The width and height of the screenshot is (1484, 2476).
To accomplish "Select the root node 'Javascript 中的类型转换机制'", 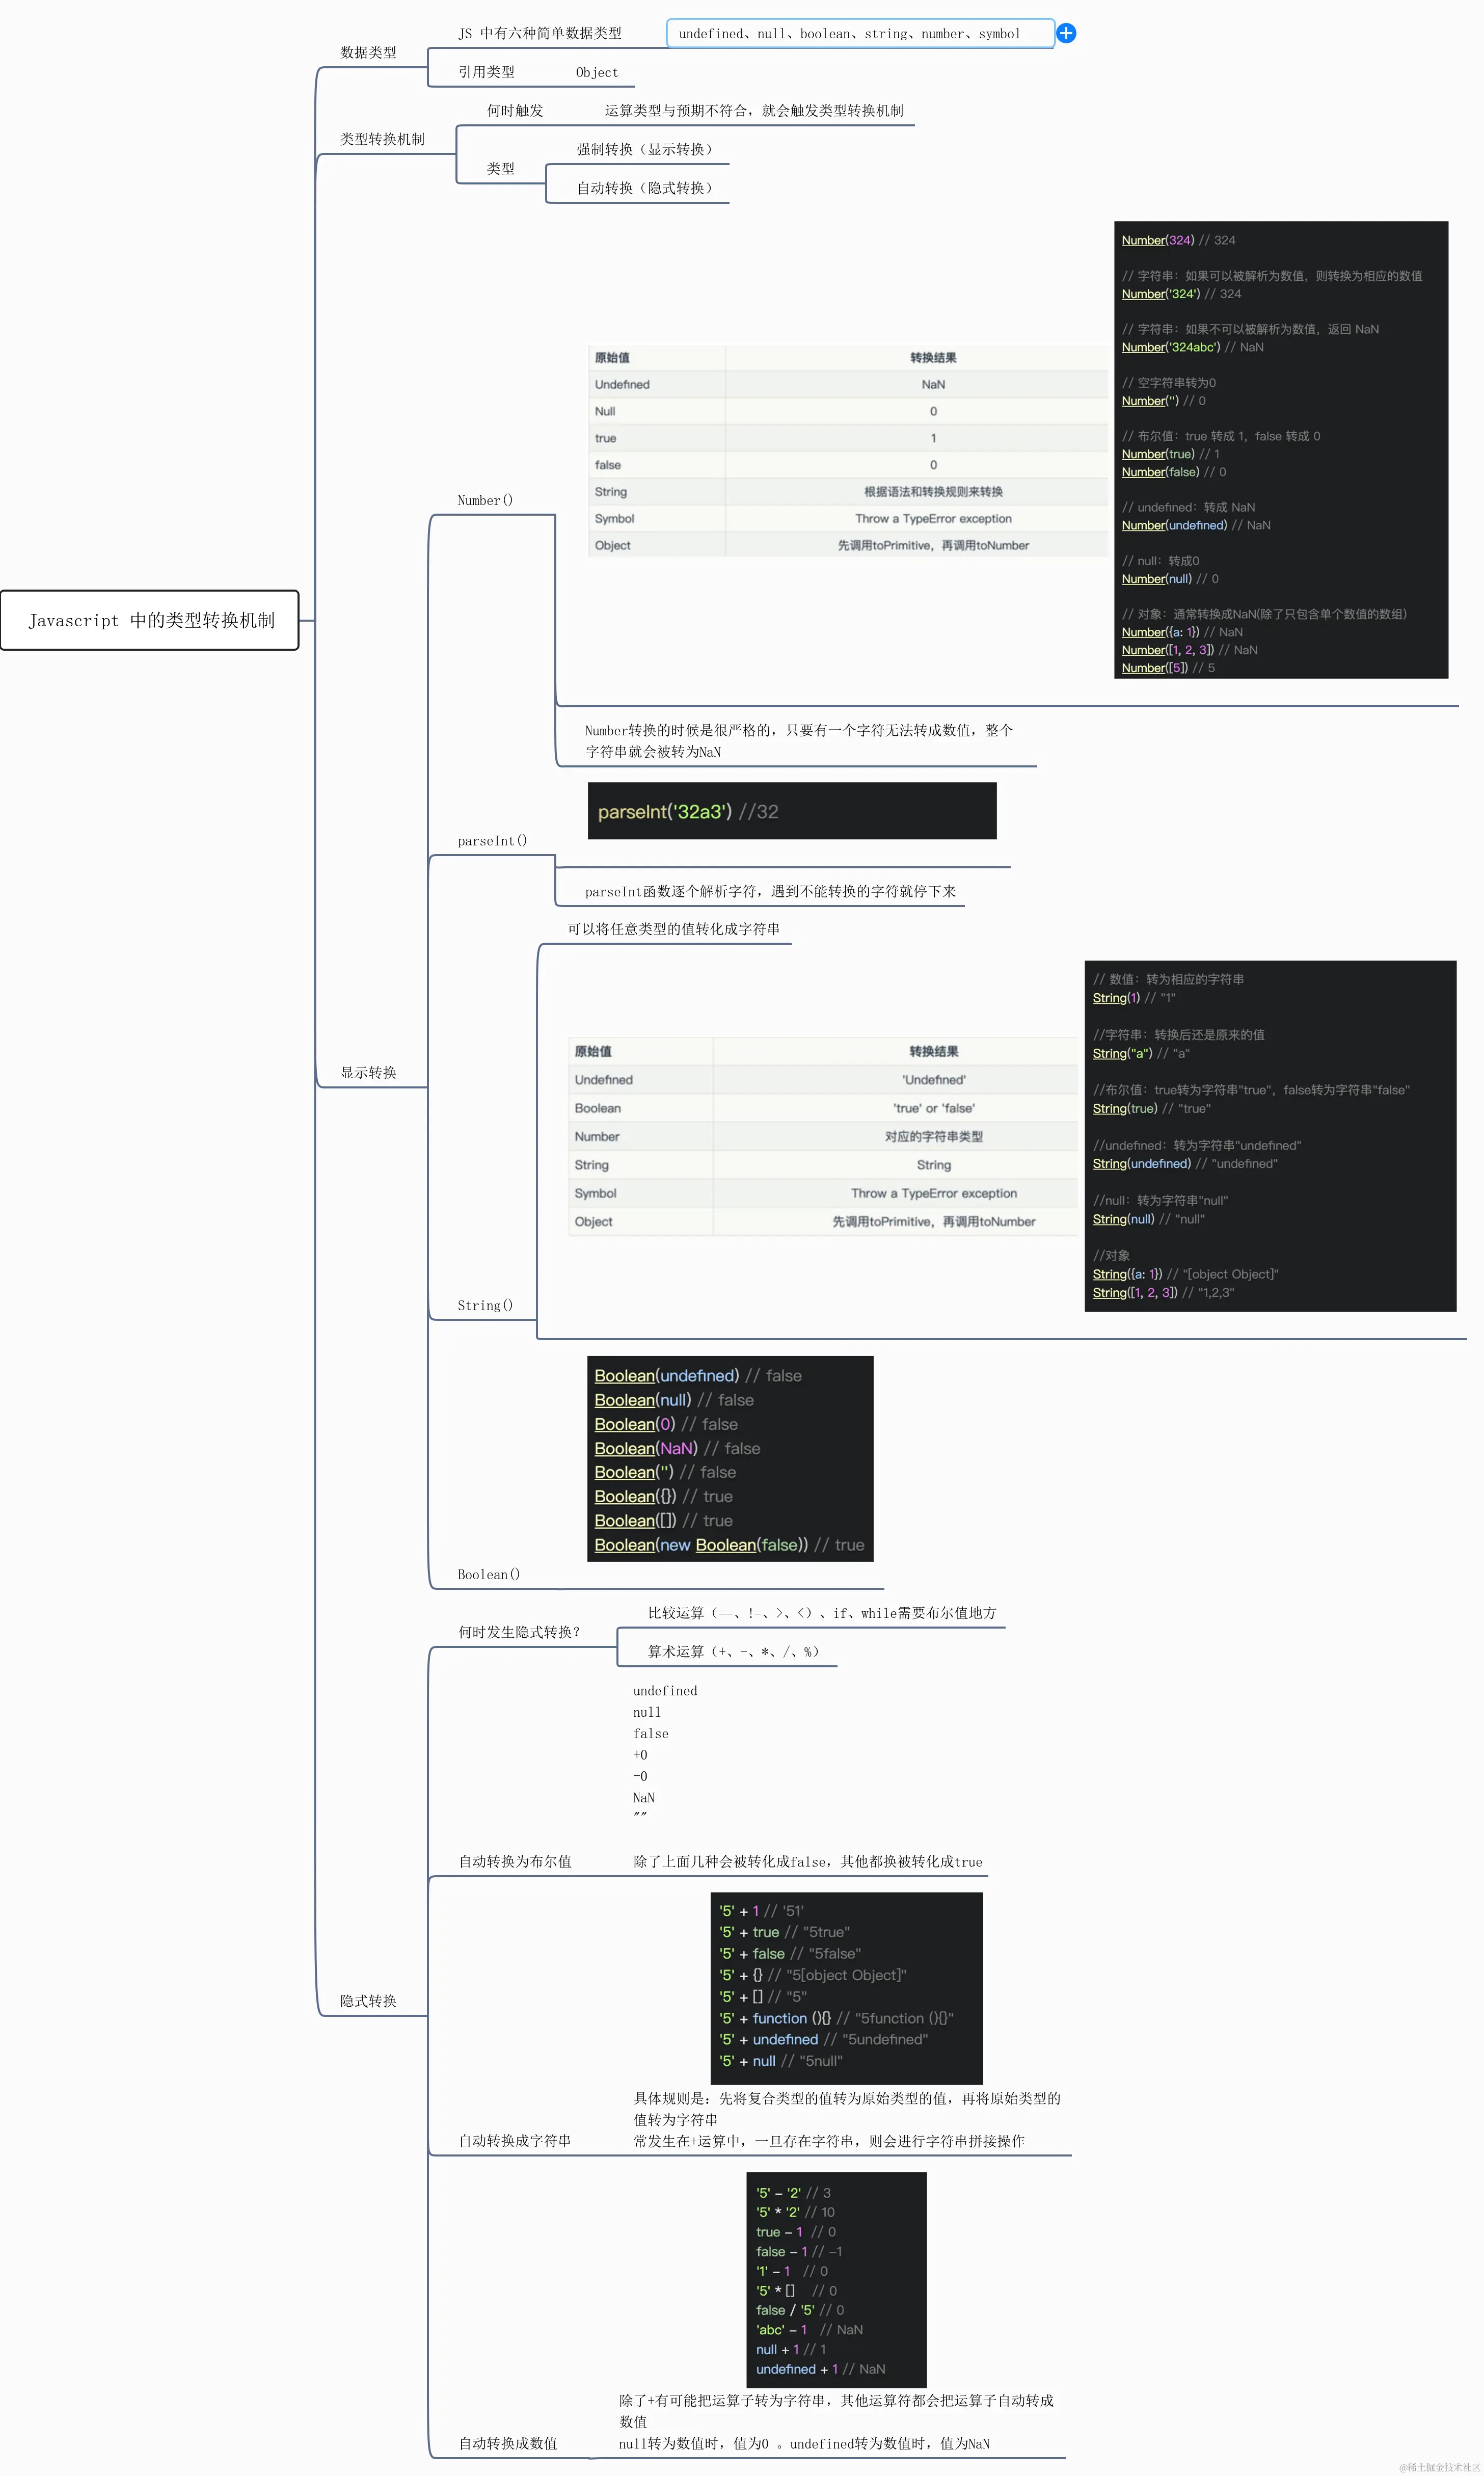I will (x=150, y=620).
